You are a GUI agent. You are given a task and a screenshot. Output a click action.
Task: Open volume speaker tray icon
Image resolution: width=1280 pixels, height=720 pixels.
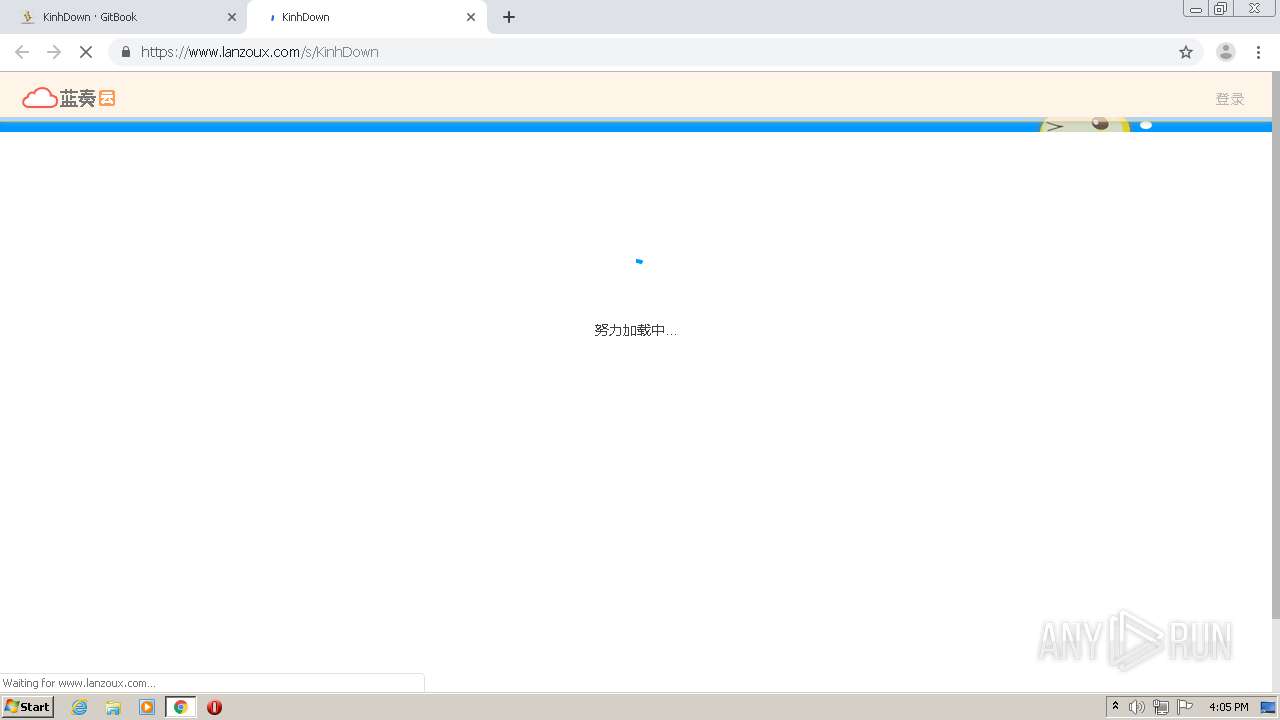point(1137,707)
